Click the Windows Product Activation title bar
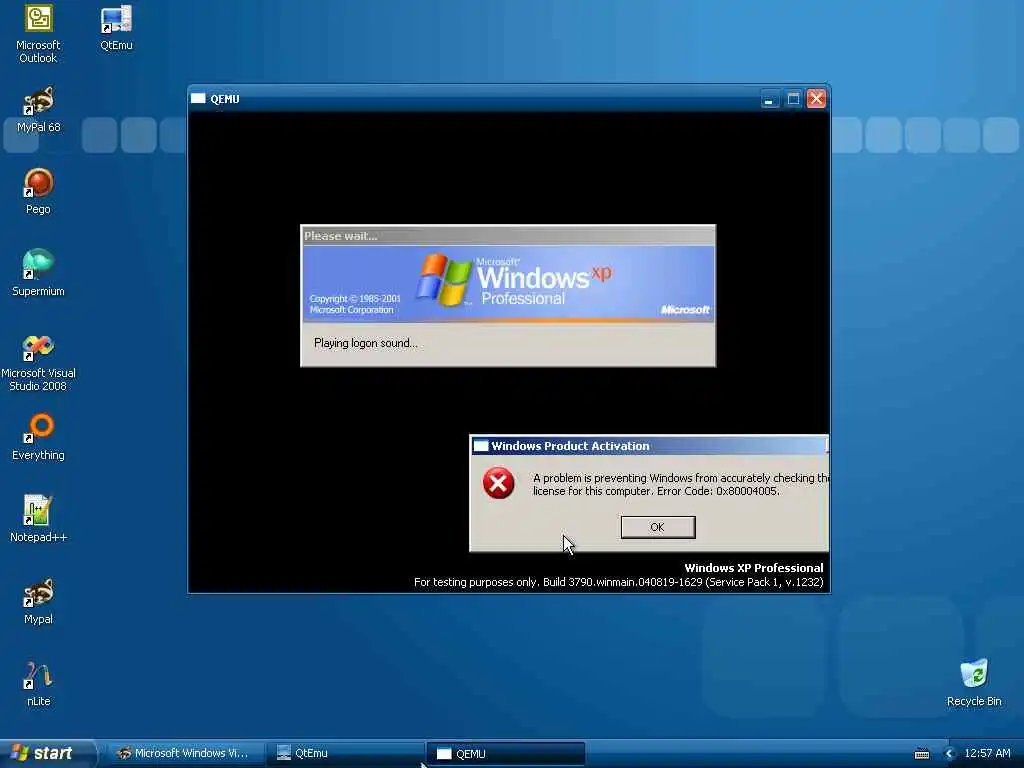 (x=649, y=446)
